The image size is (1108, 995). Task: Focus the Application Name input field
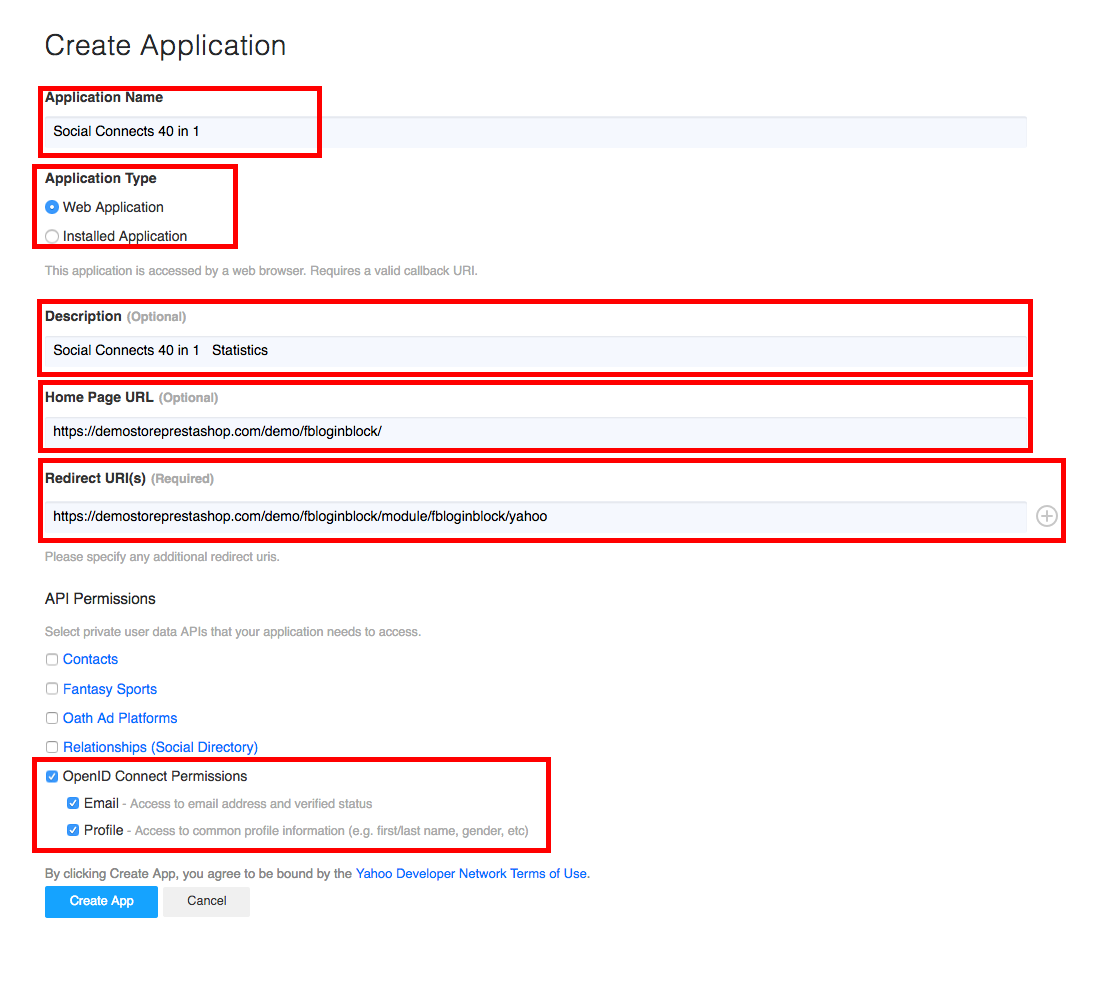click(x=536, y=132)
